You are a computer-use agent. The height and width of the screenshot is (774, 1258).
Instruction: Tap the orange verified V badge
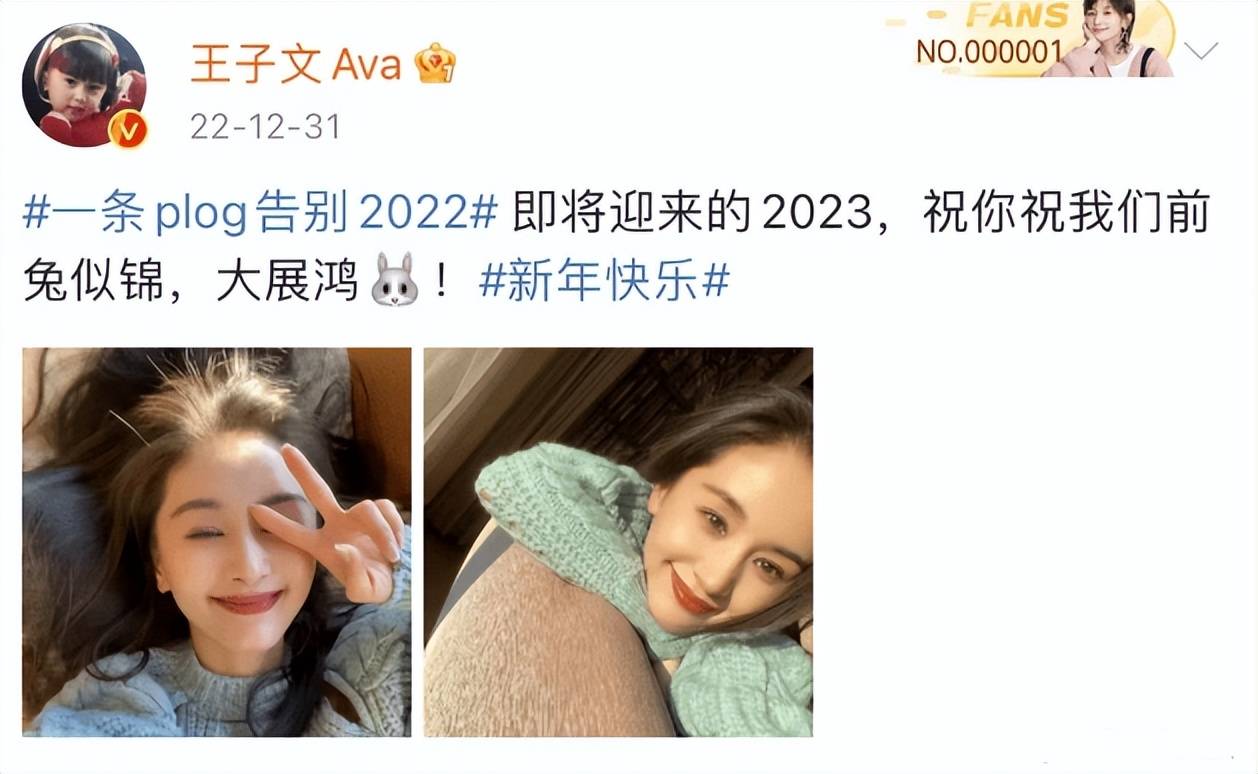(x=128, y=130)
